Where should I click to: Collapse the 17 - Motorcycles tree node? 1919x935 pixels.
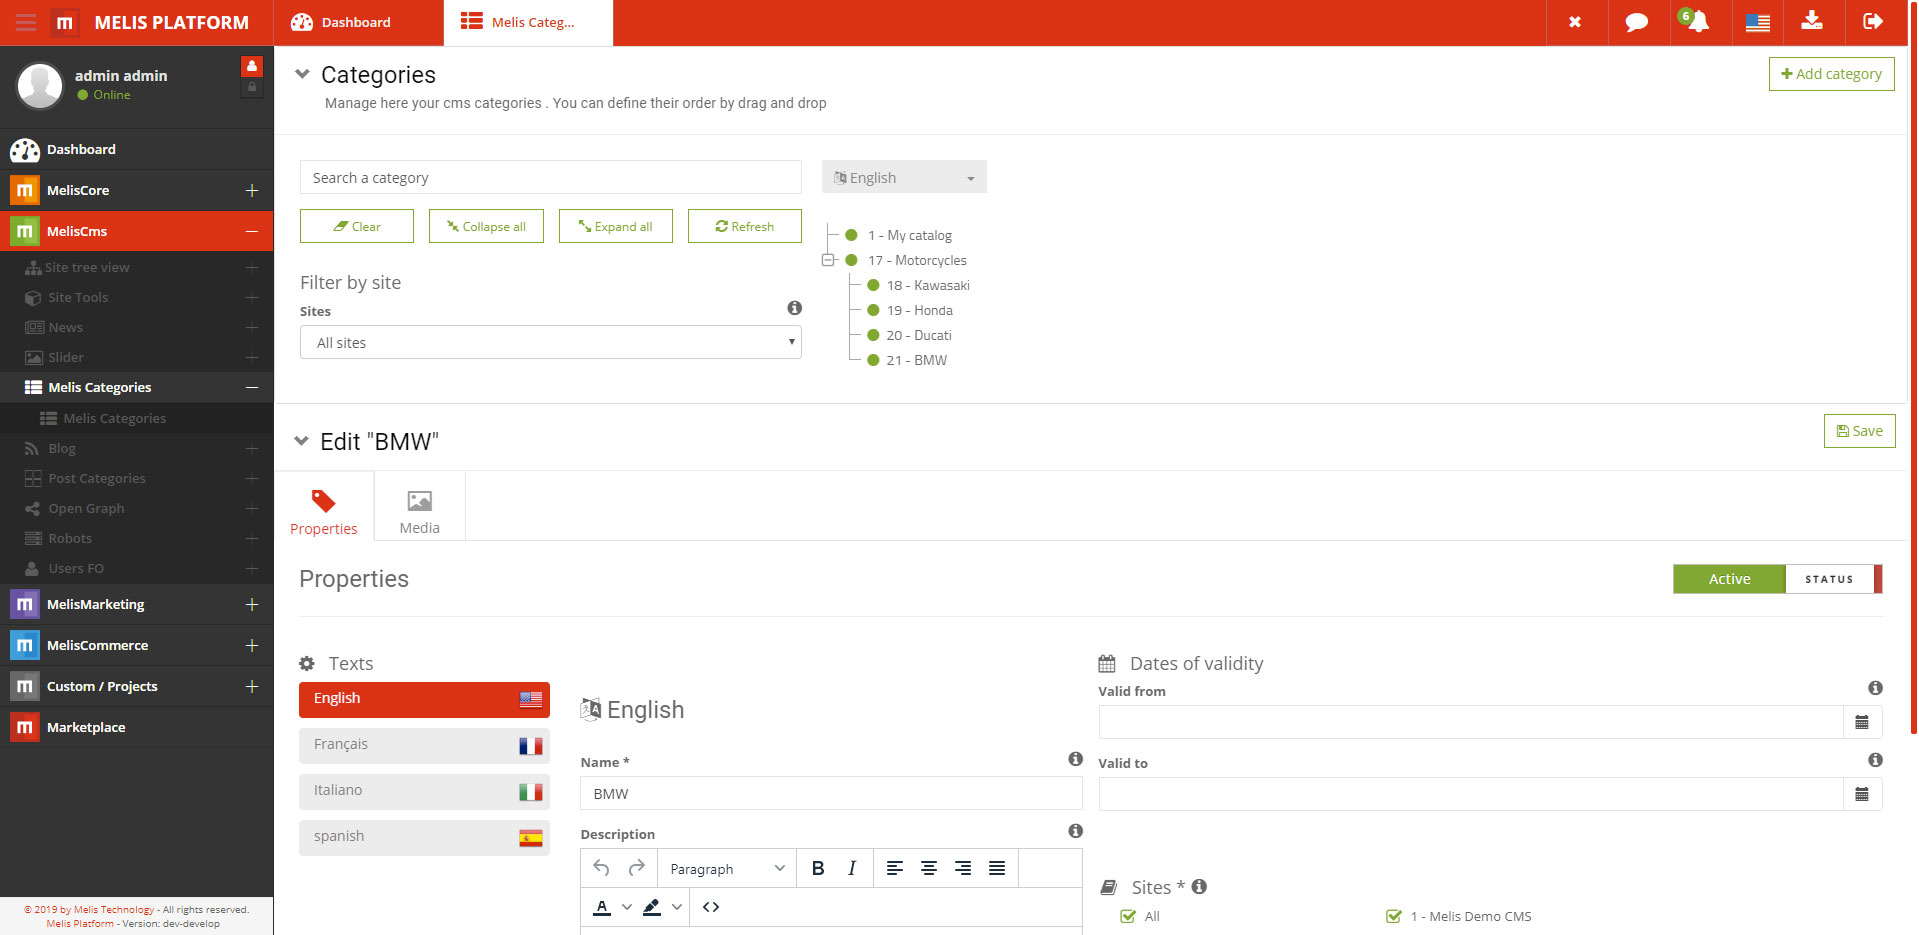pos(828,260)
